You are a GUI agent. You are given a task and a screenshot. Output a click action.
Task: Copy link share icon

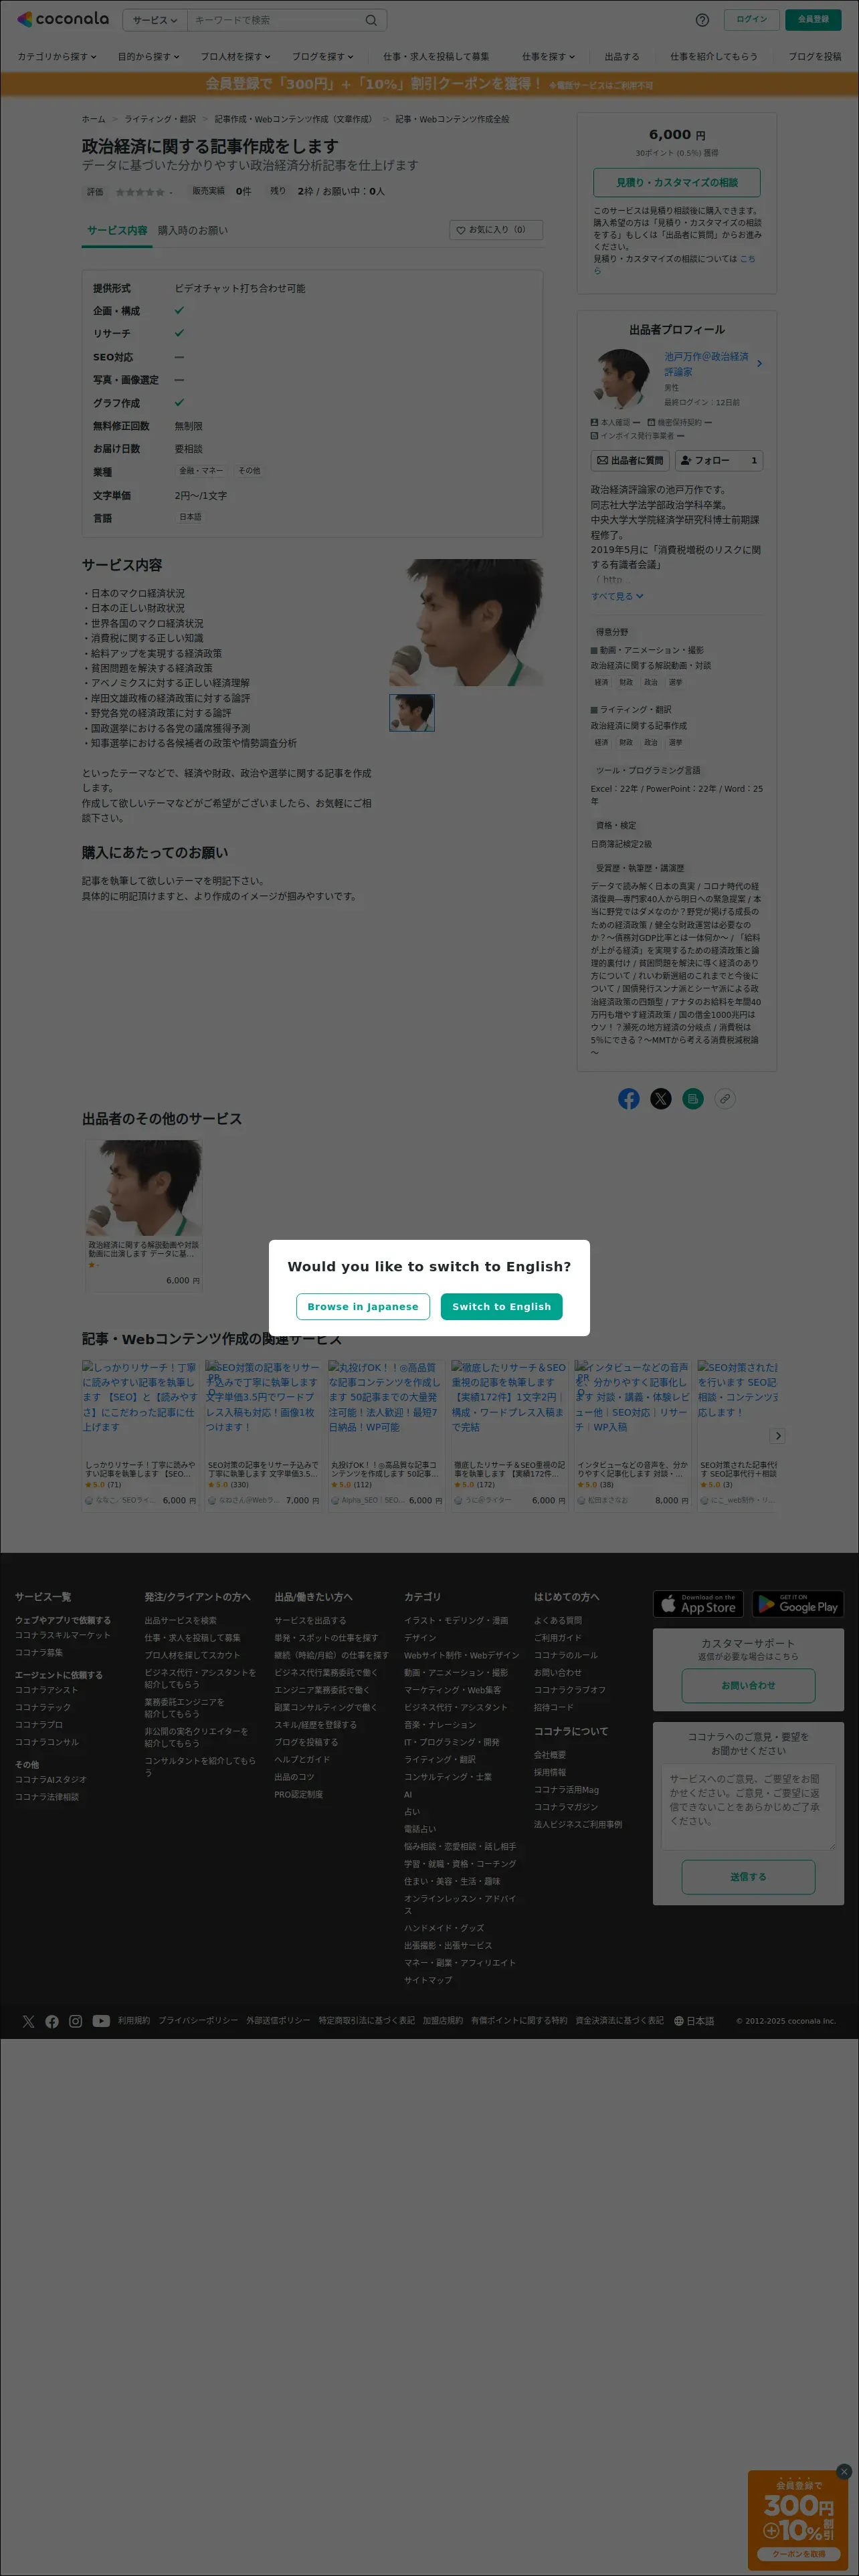click(x=725, y=1099)
